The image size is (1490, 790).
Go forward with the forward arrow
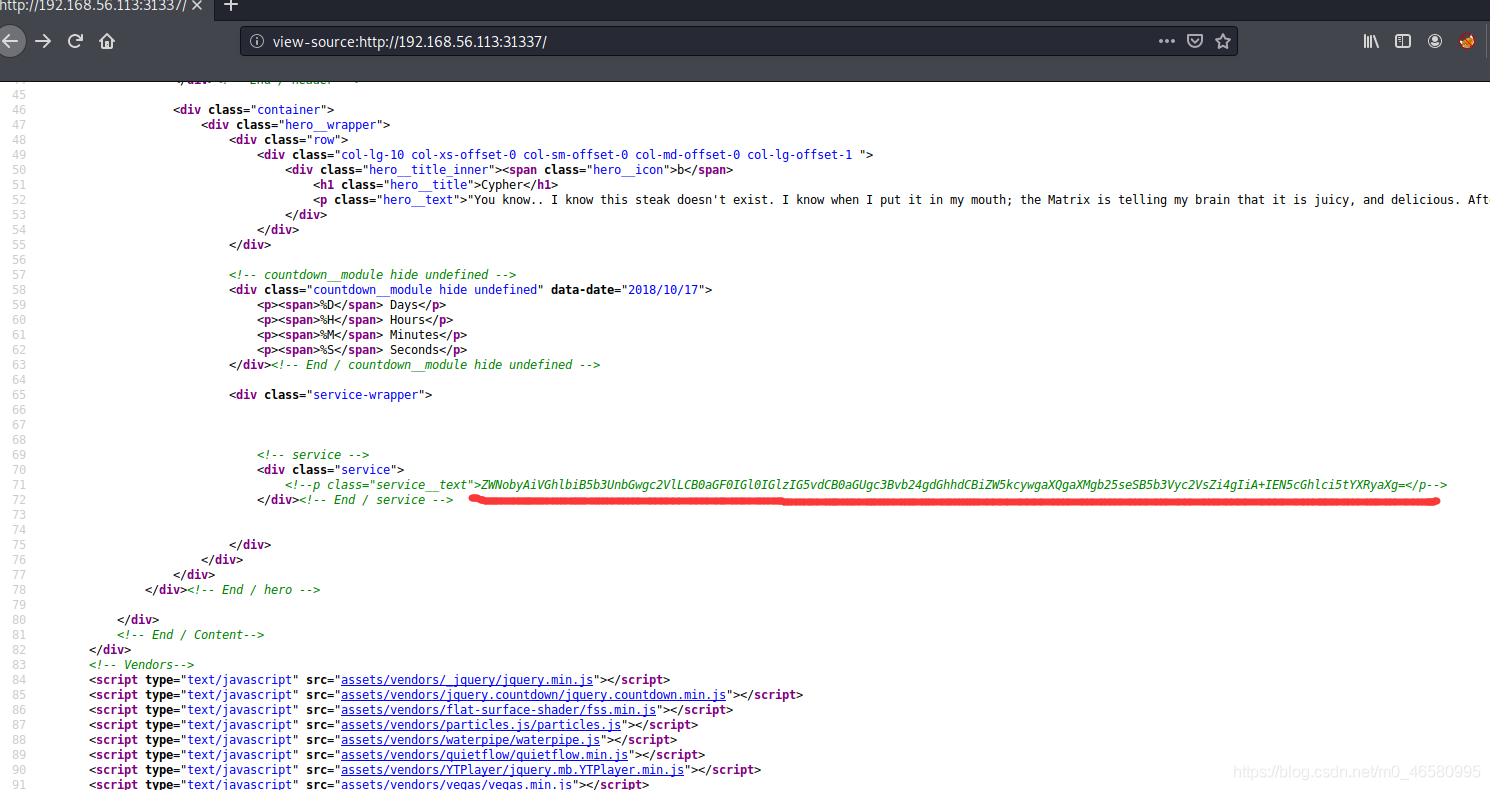(x=43, y=41)
